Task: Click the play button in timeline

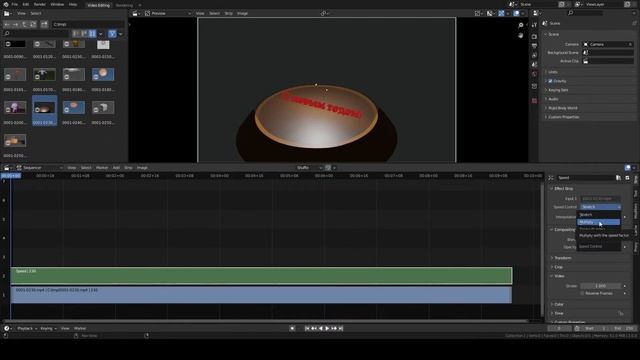Action: click(x=327, y=328)
